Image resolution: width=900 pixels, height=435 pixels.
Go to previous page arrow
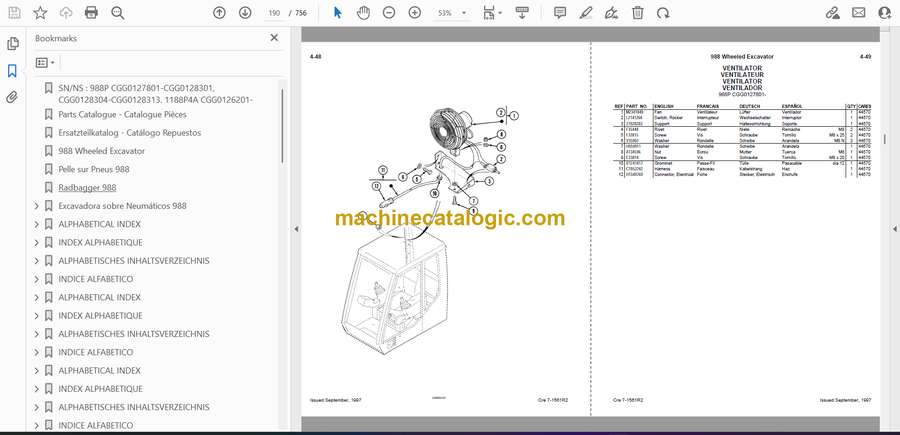[219, 13]
